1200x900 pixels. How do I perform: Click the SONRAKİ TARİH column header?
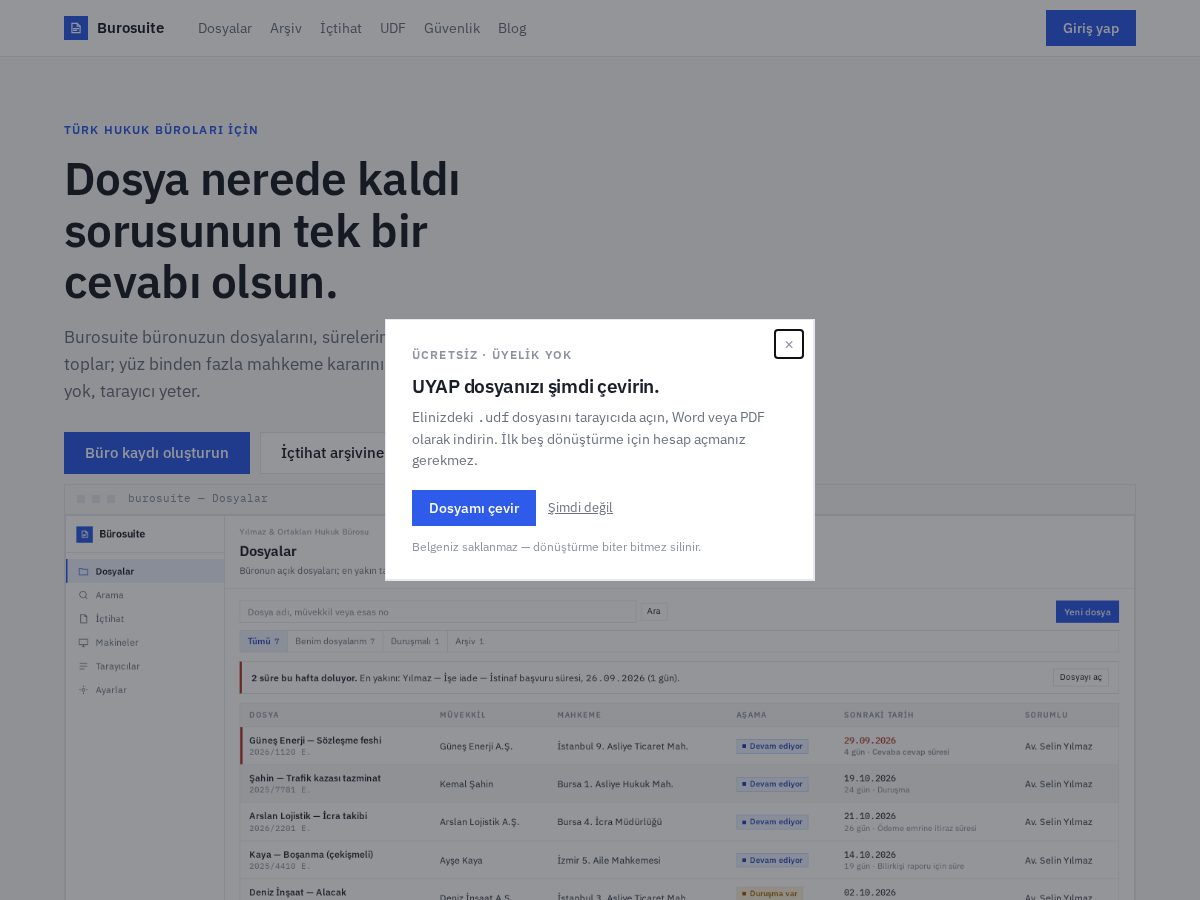(879, 715)
